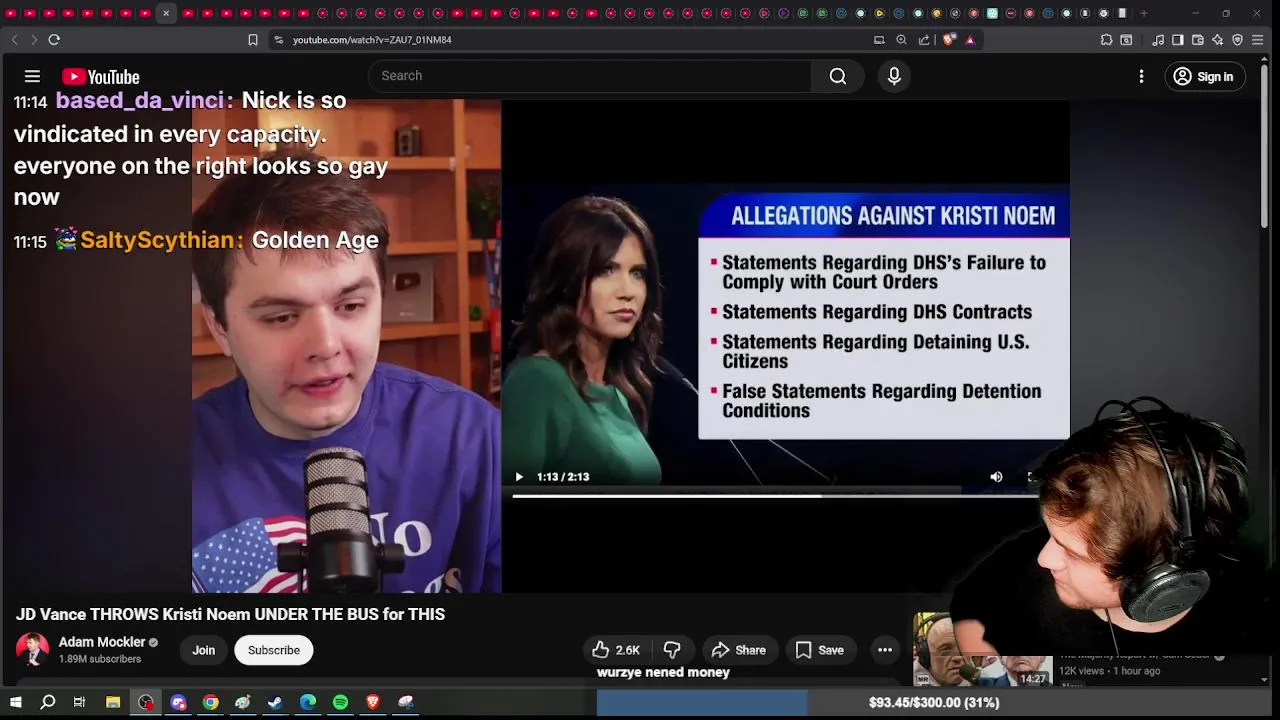Open more actions ellipsis below the video
The image size is (1280, 720).
point(885,650)
